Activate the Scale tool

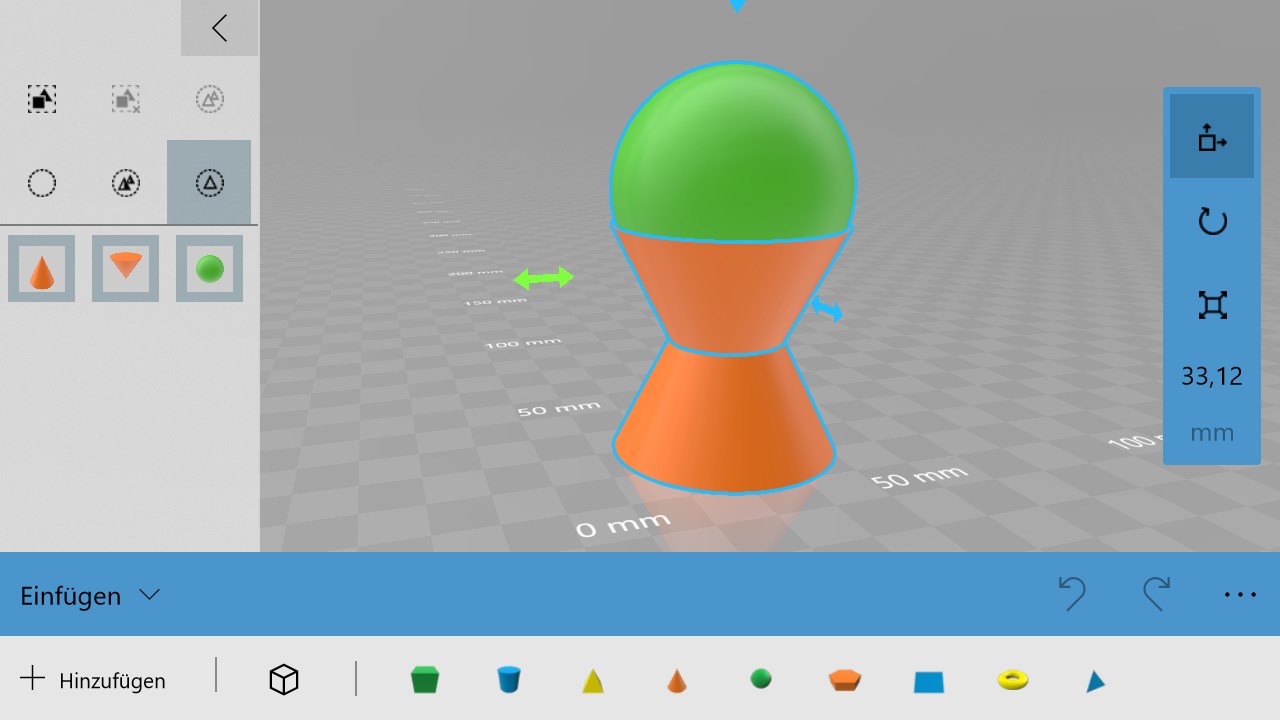point(1212,305)
